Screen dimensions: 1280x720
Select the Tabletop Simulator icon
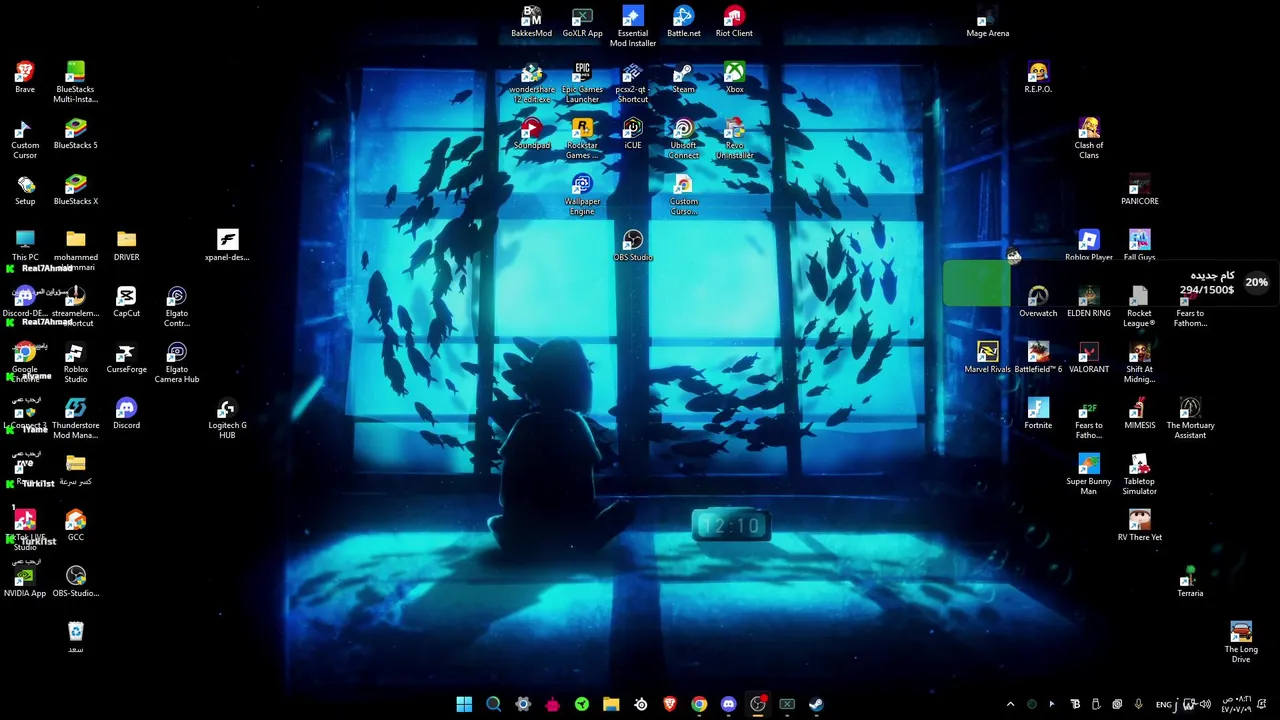[x=1139, y=474]
